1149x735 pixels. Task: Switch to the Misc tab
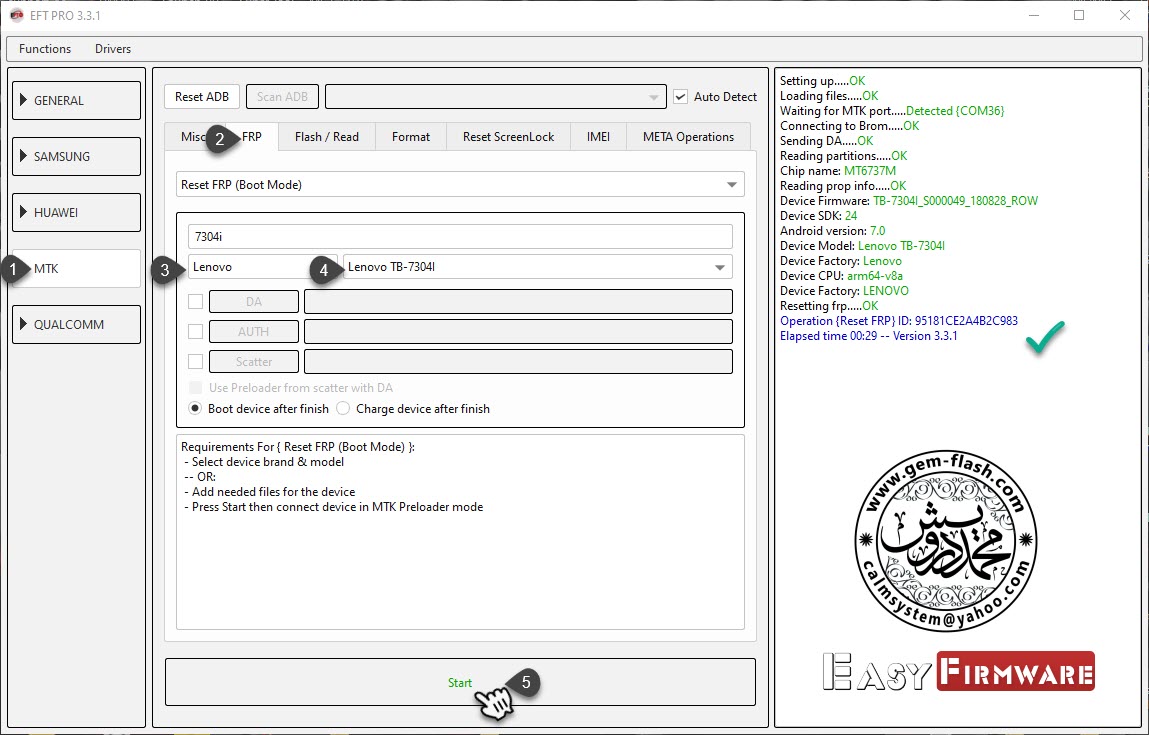point(192,137)
